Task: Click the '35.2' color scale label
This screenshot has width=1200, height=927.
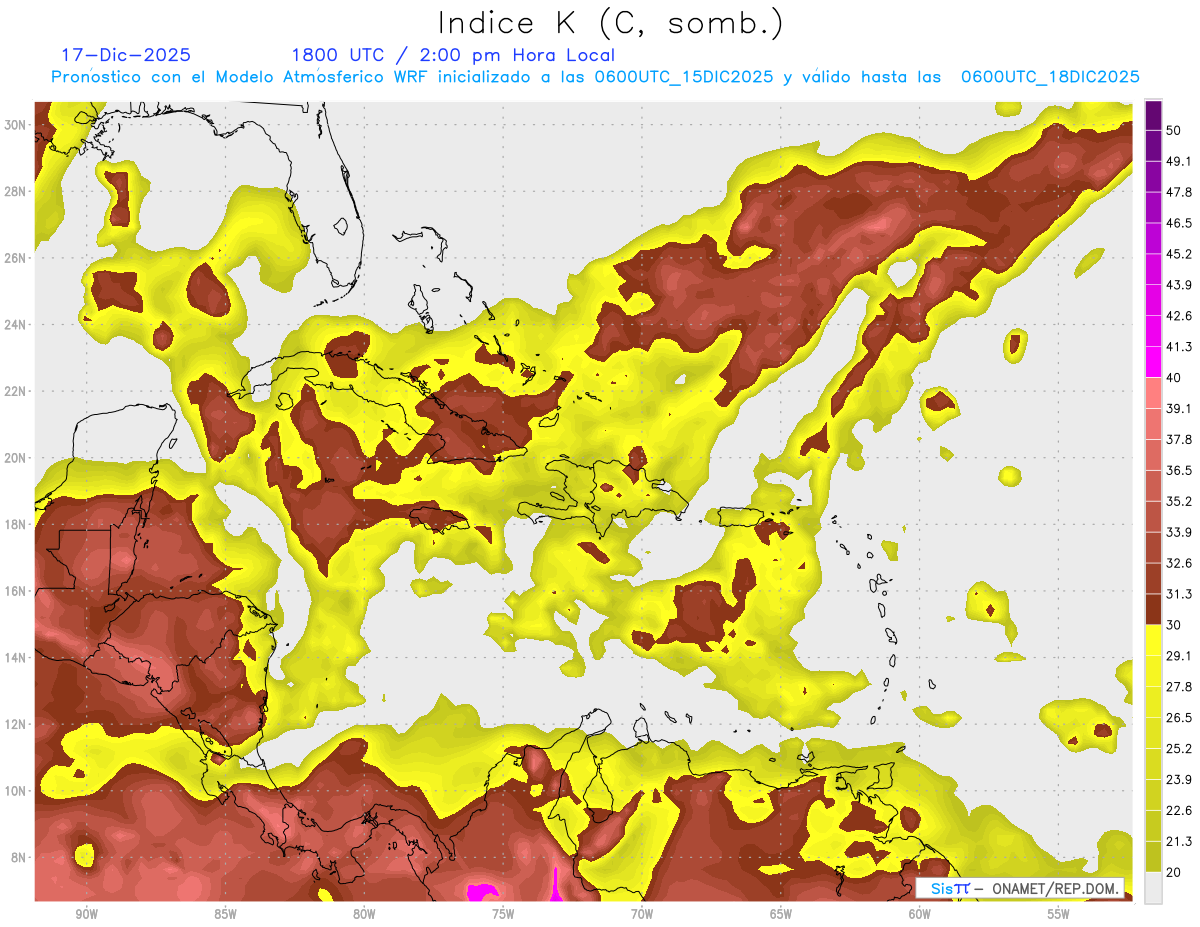Action: pyautogui.click(x=1179, y=501)
